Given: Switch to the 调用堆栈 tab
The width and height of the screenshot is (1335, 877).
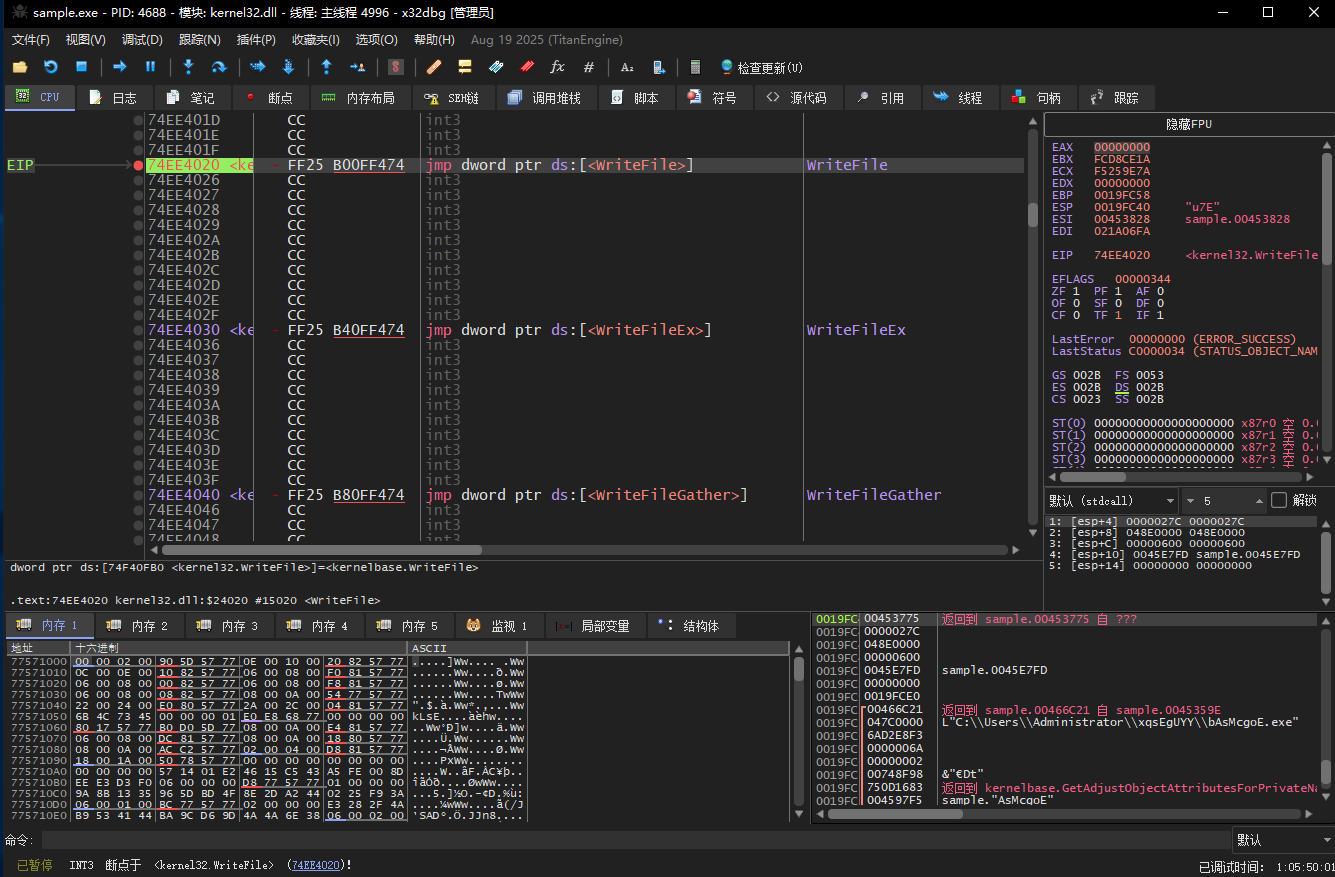Looking at the screenshot, I should [545, 98].
